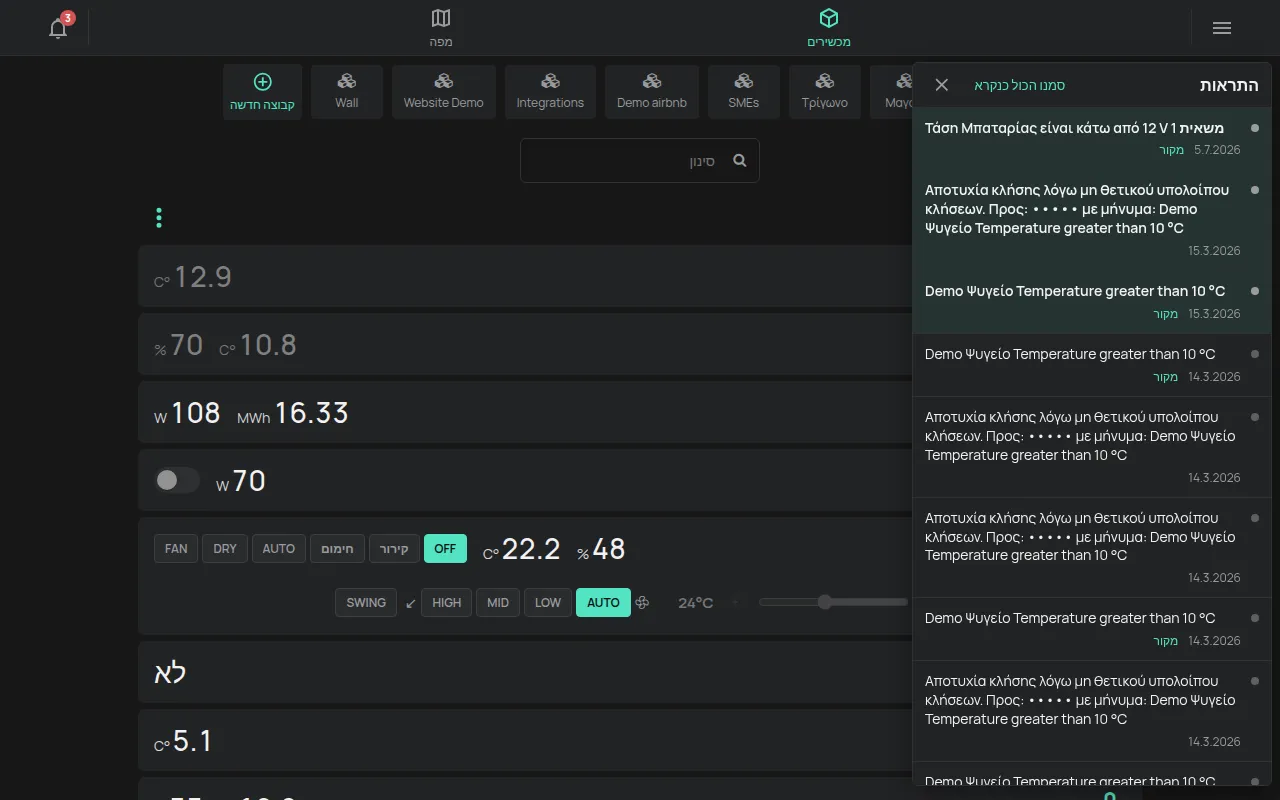Click the swing direction arrow icon
Screen dimensions: 1280x800
tap(411, 603)
